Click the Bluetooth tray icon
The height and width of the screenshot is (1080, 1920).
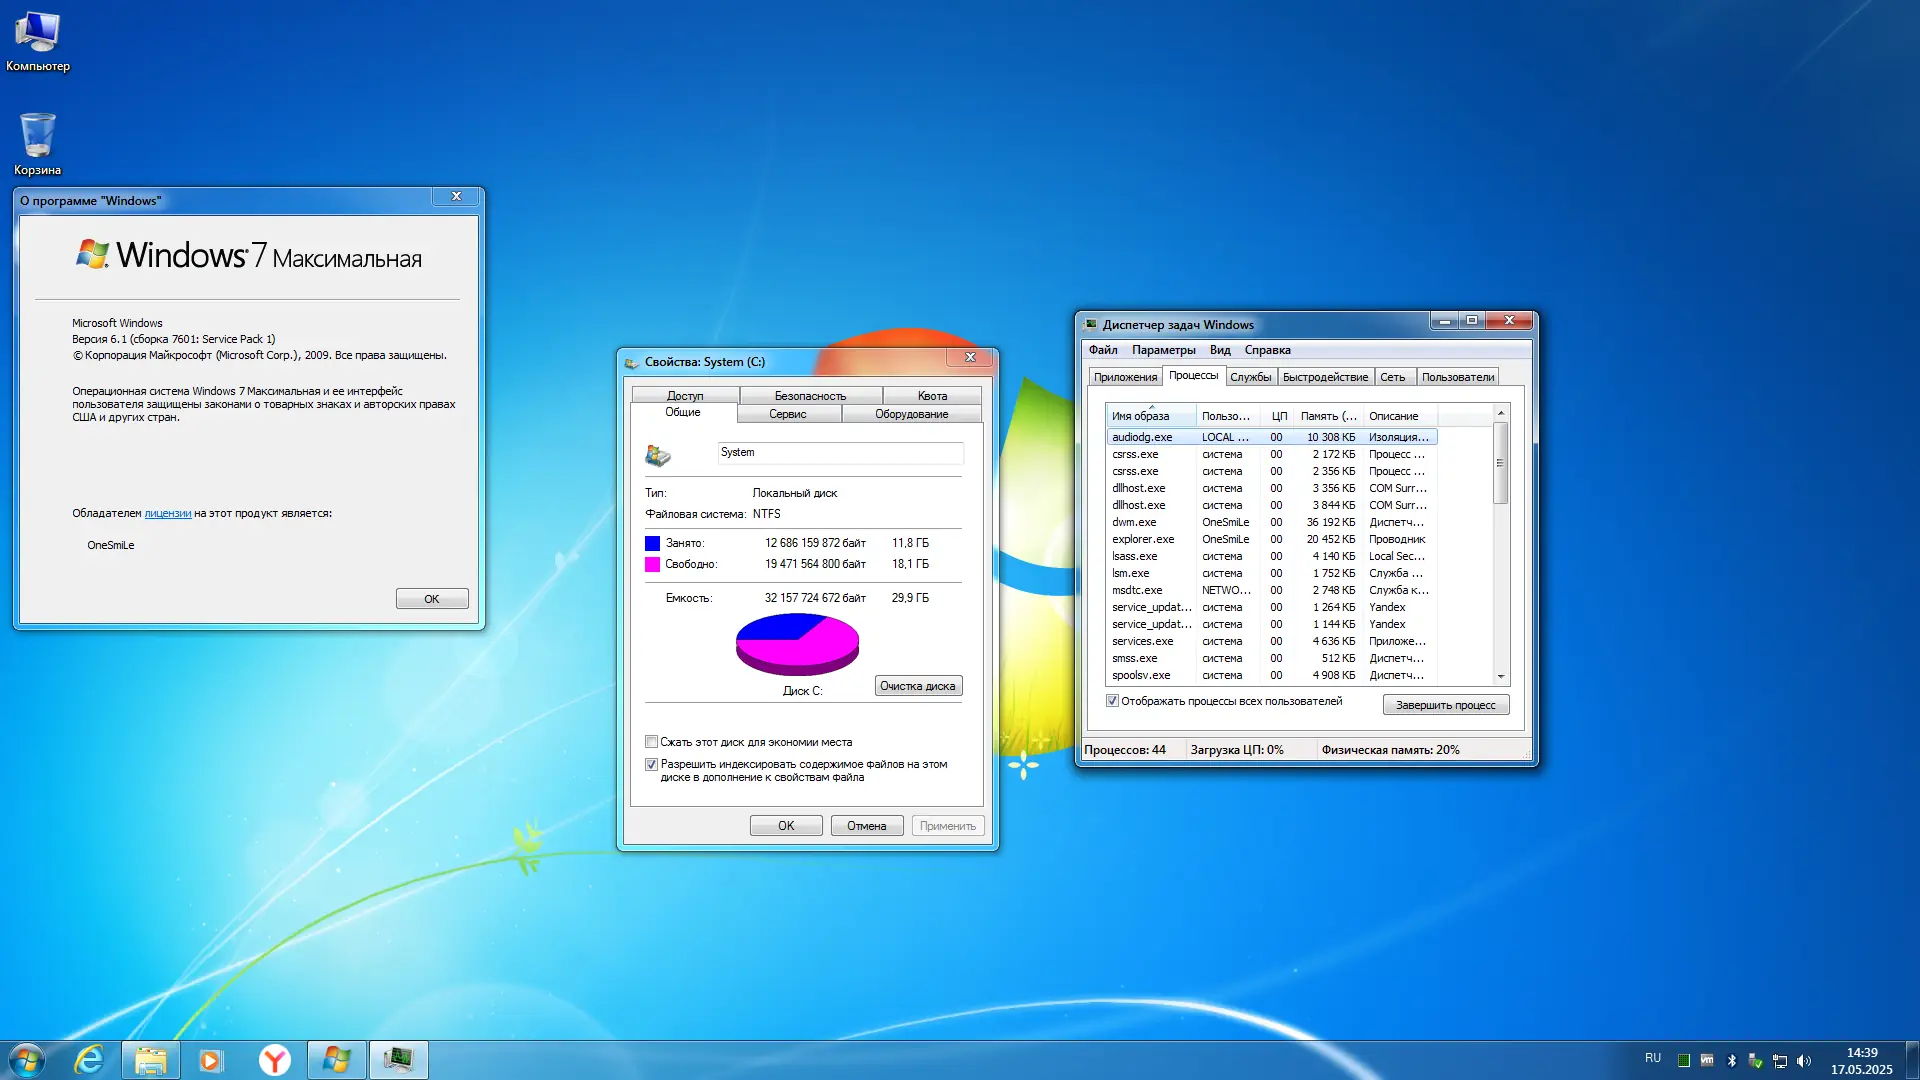pos(1732,1060)
